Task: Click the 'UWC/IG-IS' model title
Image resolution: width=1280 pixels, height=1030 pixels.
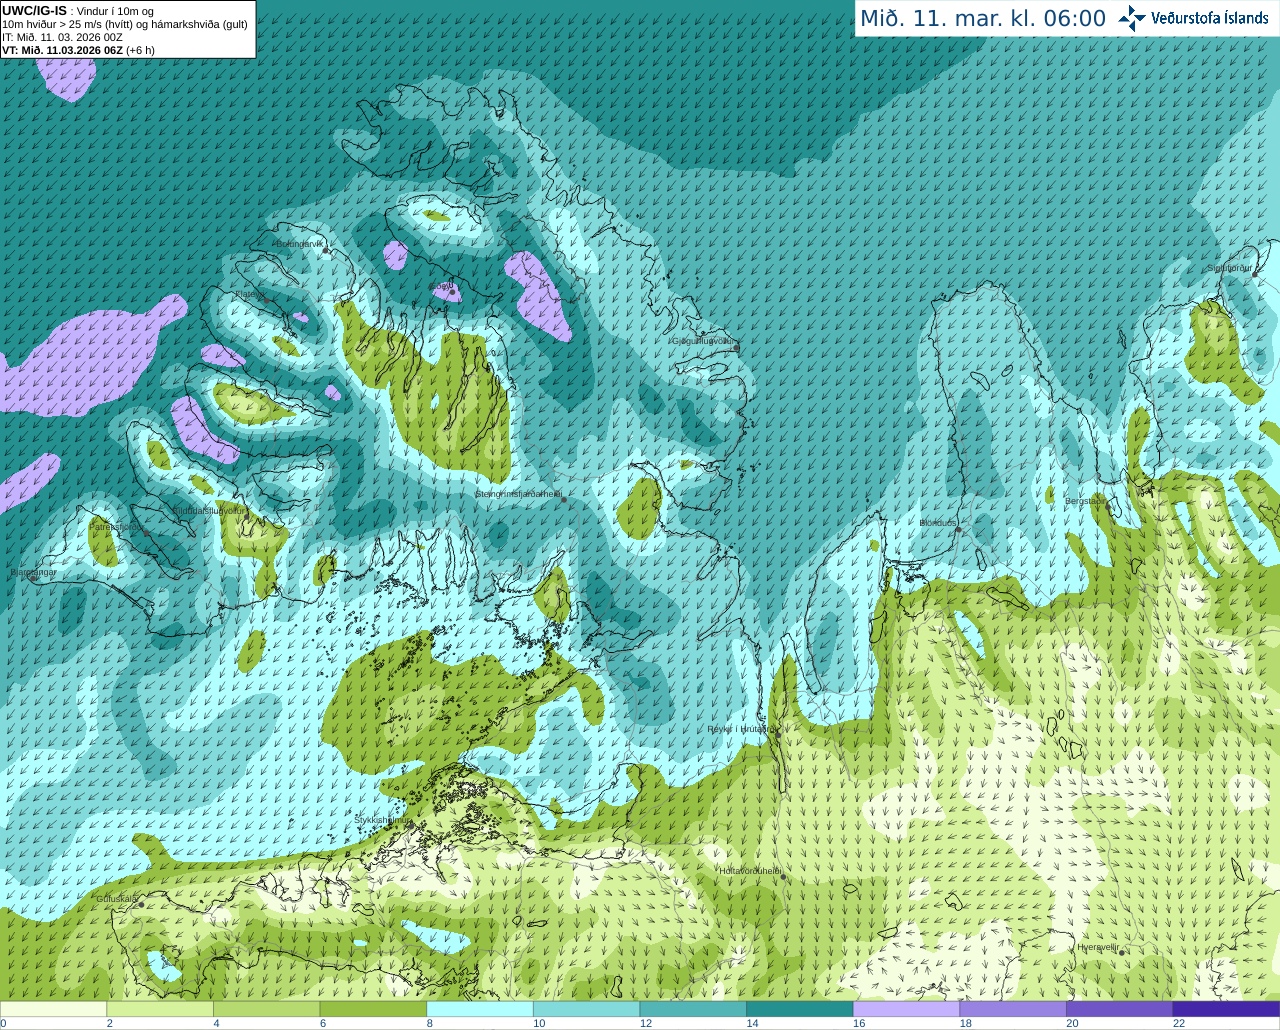Action: pyautogui.click(x=34, y=10)
